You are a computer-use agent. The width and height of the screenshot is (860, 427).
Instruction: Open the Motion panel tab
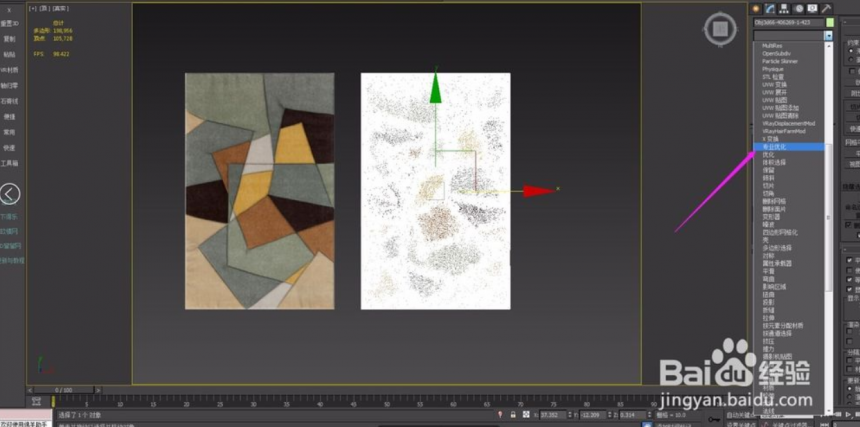(x=799, y=8)
